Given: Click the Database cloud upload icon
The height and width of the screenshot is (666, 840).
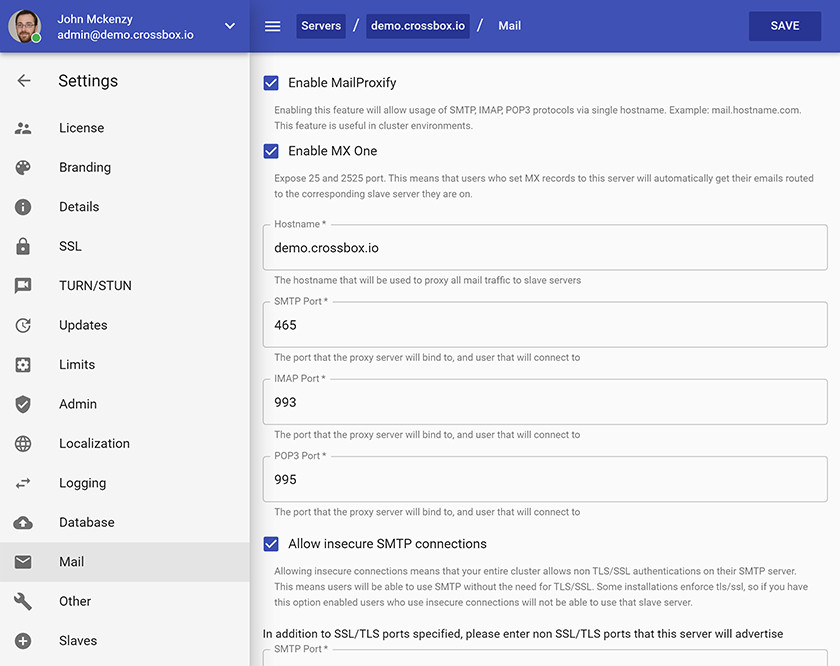Looking at the screenshot, I should pos(23,523).
